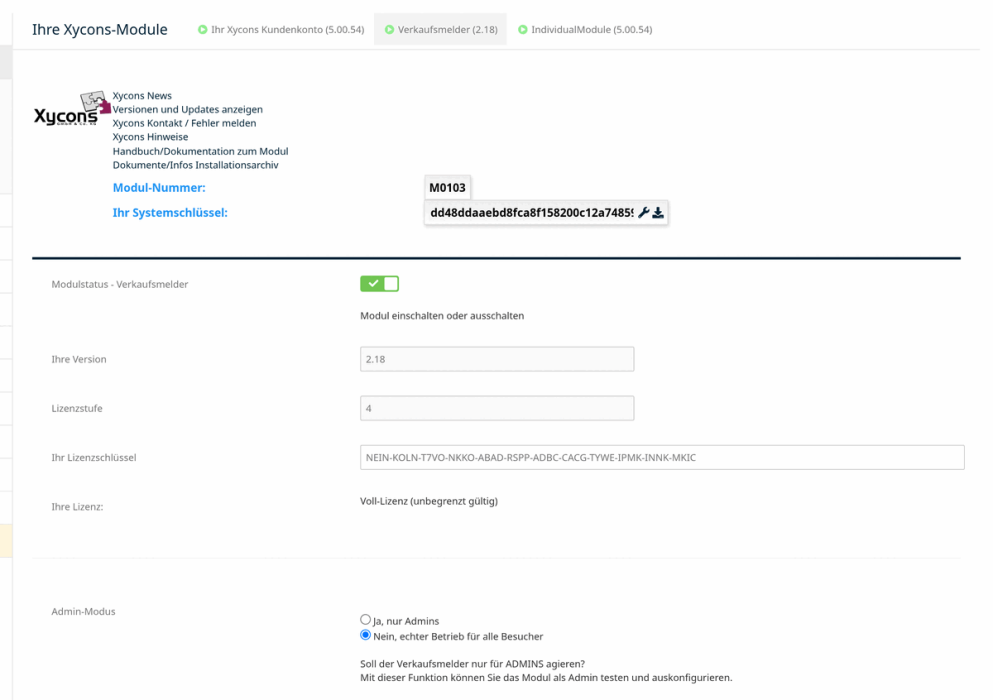Open the IndividualModule (5.00.54) tab
Viewport: 993px width, 700px height.
pyautogui.click(x=585, y=29)
